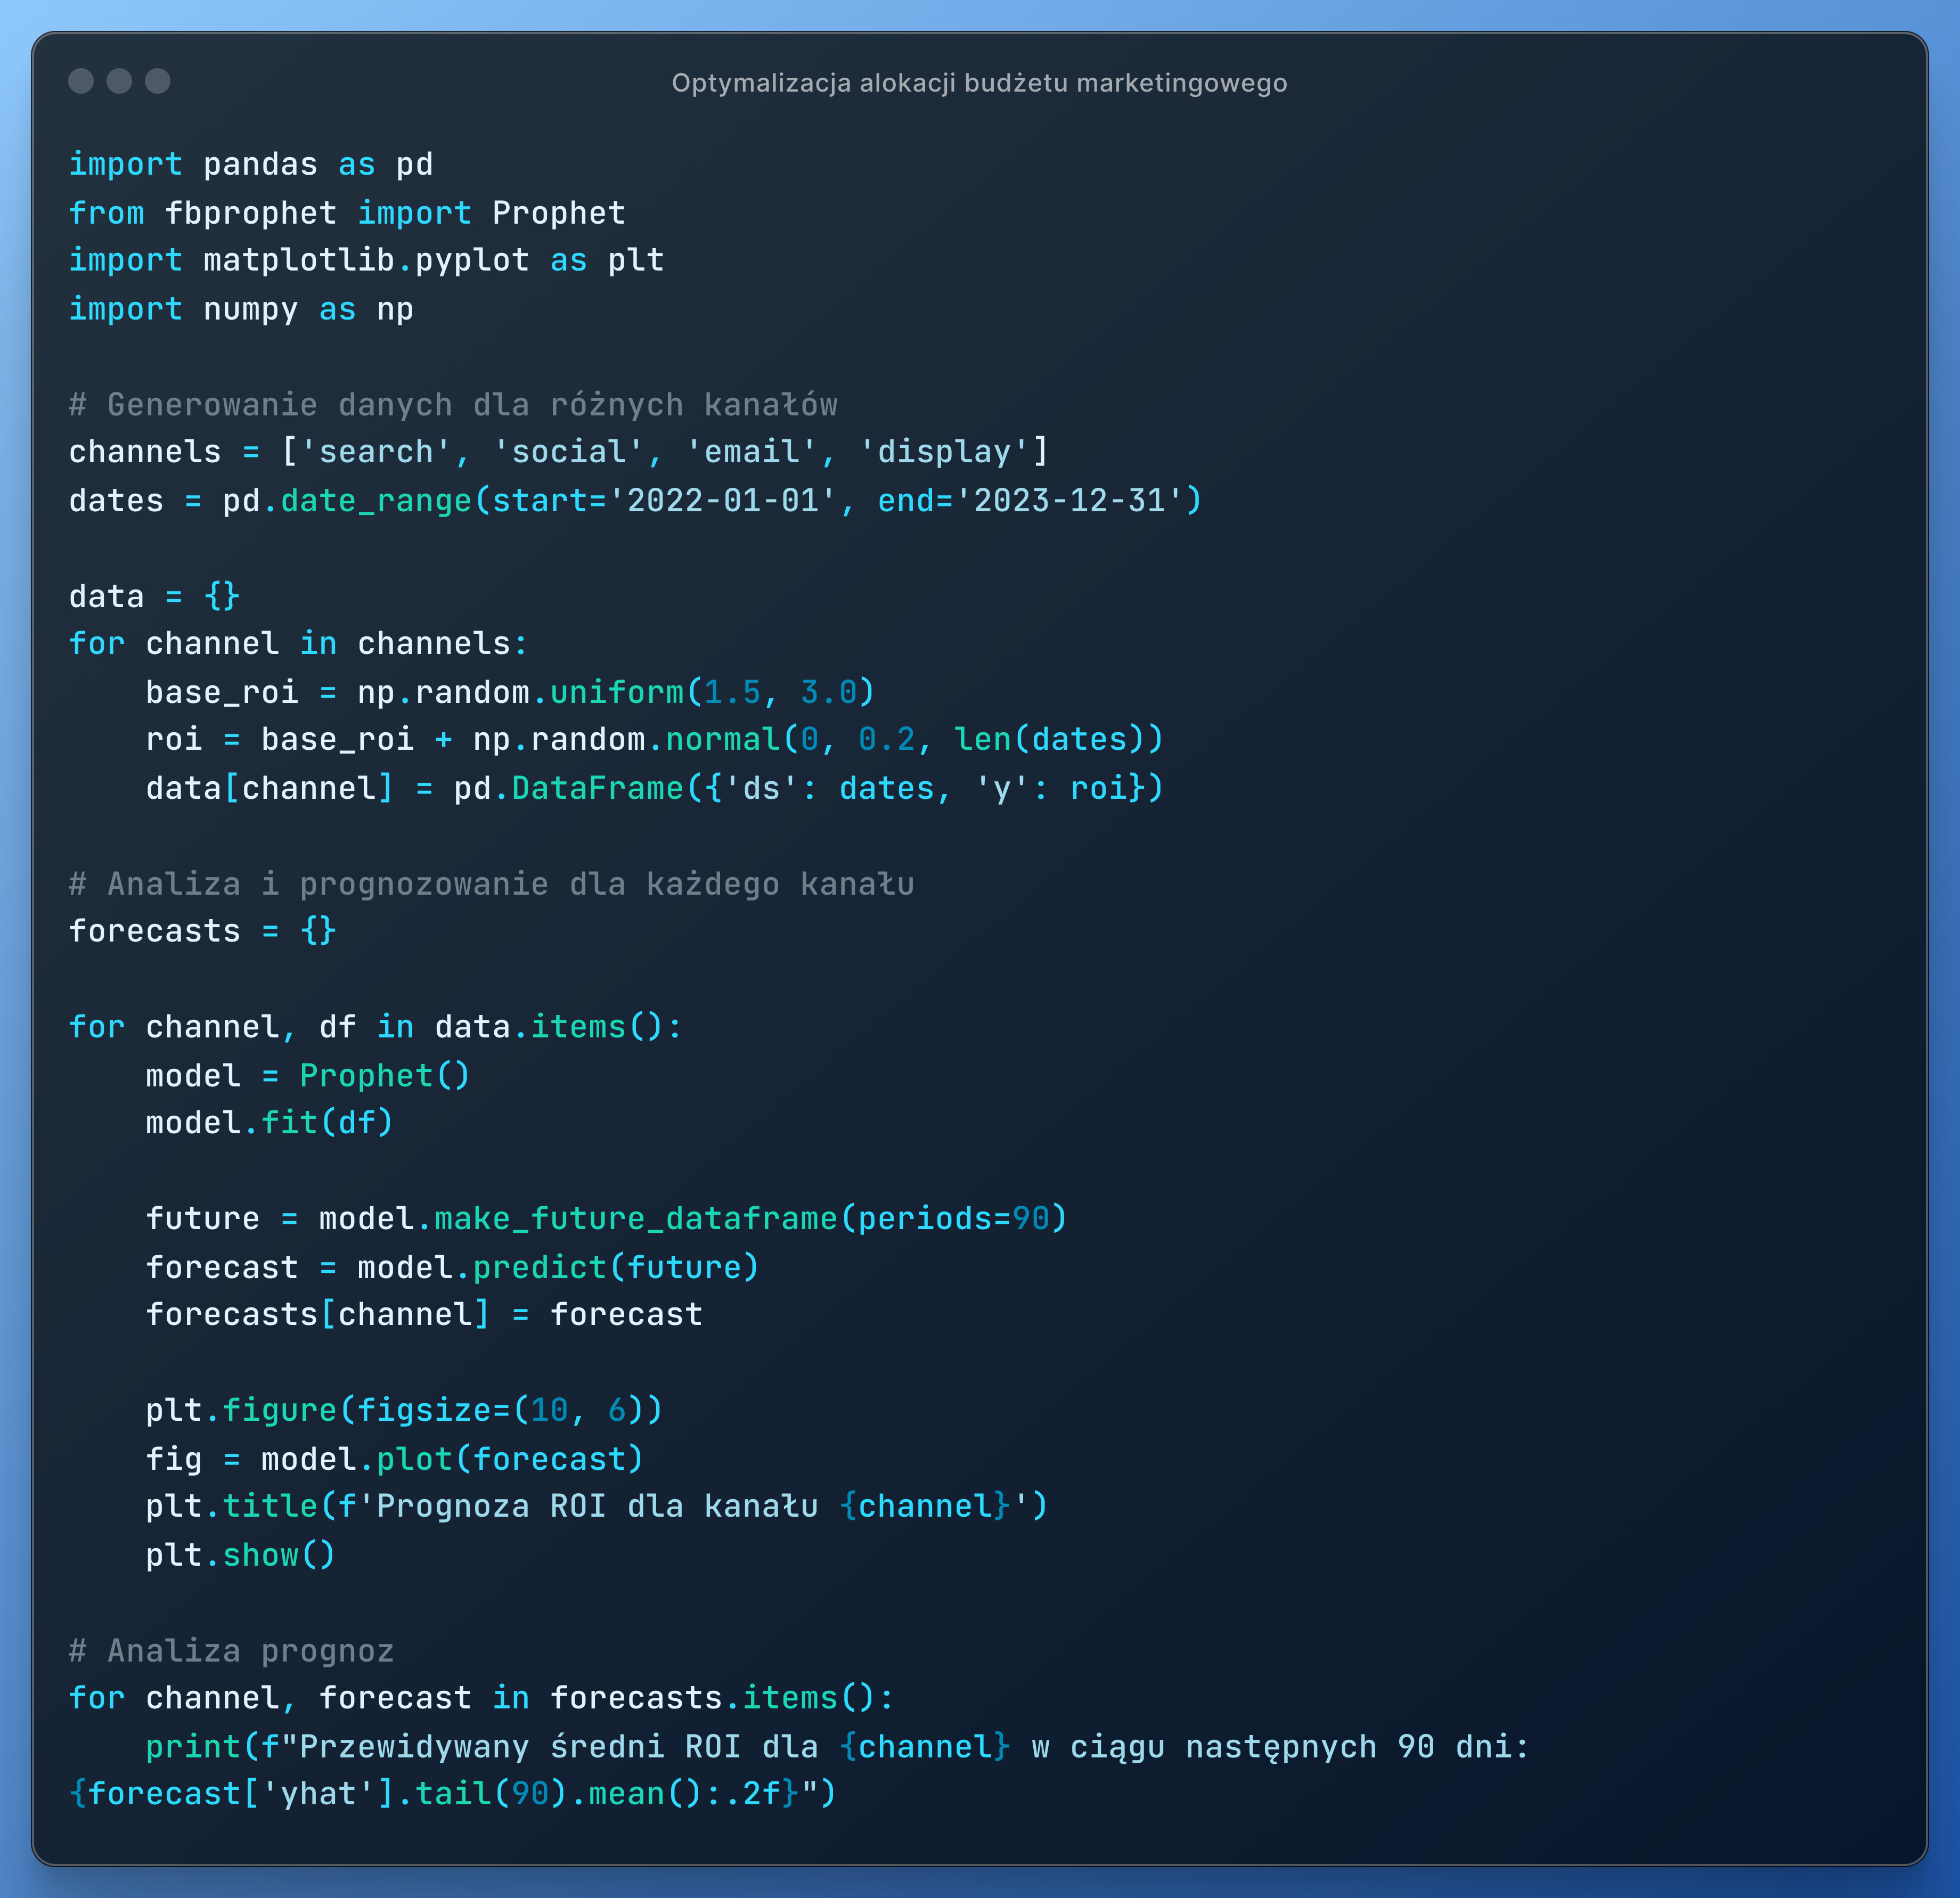The image size is (1960, 1898).
Task: Click the first gray window dot
Action: pos(81,81)
